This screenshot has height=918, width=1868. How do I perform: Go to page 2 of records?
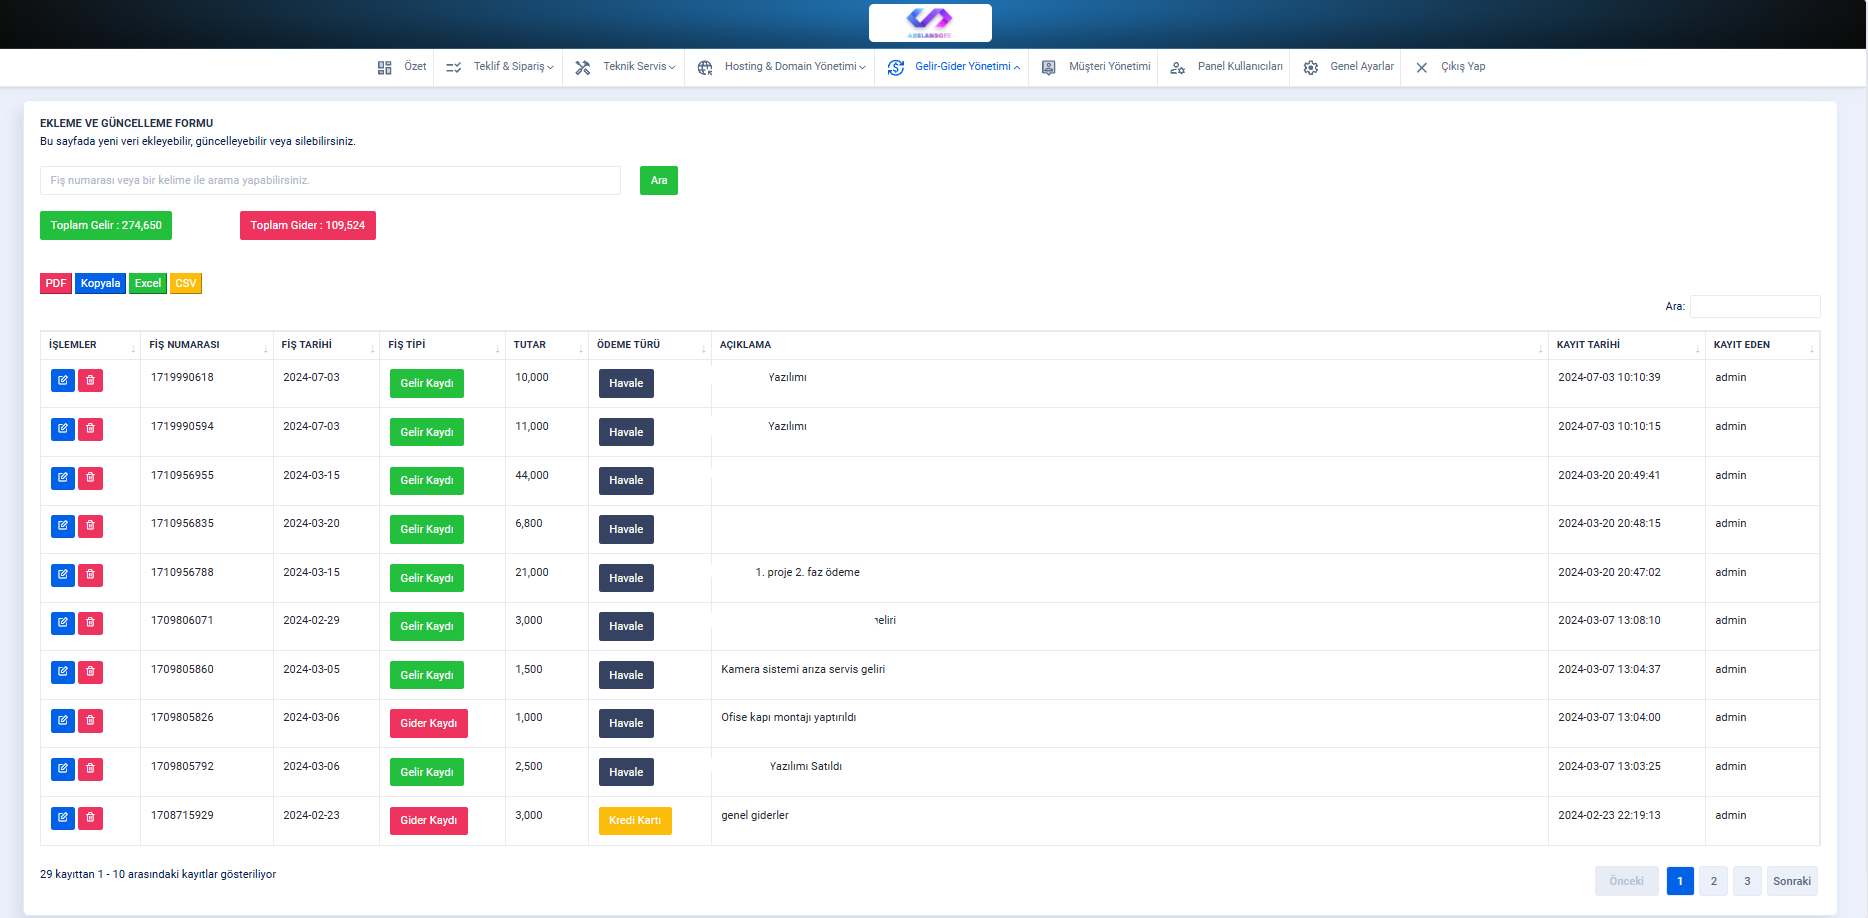click(1713, 881)
